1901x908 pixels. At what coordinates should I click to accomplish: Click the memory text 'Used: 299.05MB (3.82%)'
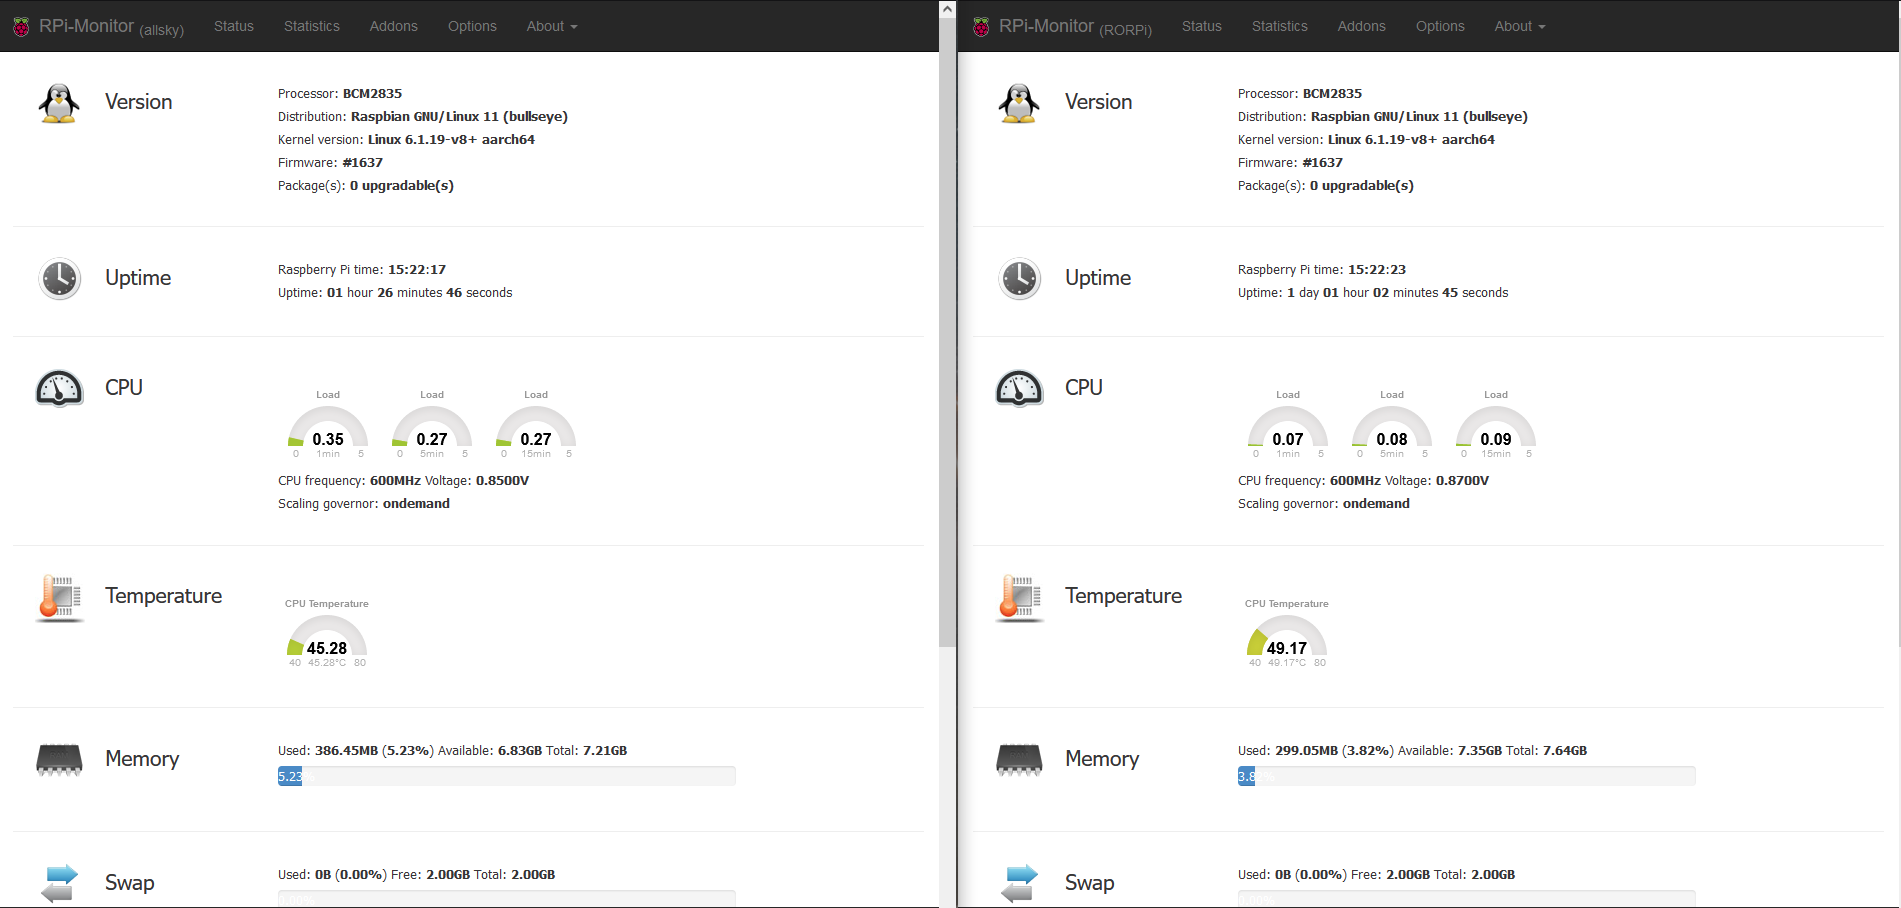pos(1316,751)
